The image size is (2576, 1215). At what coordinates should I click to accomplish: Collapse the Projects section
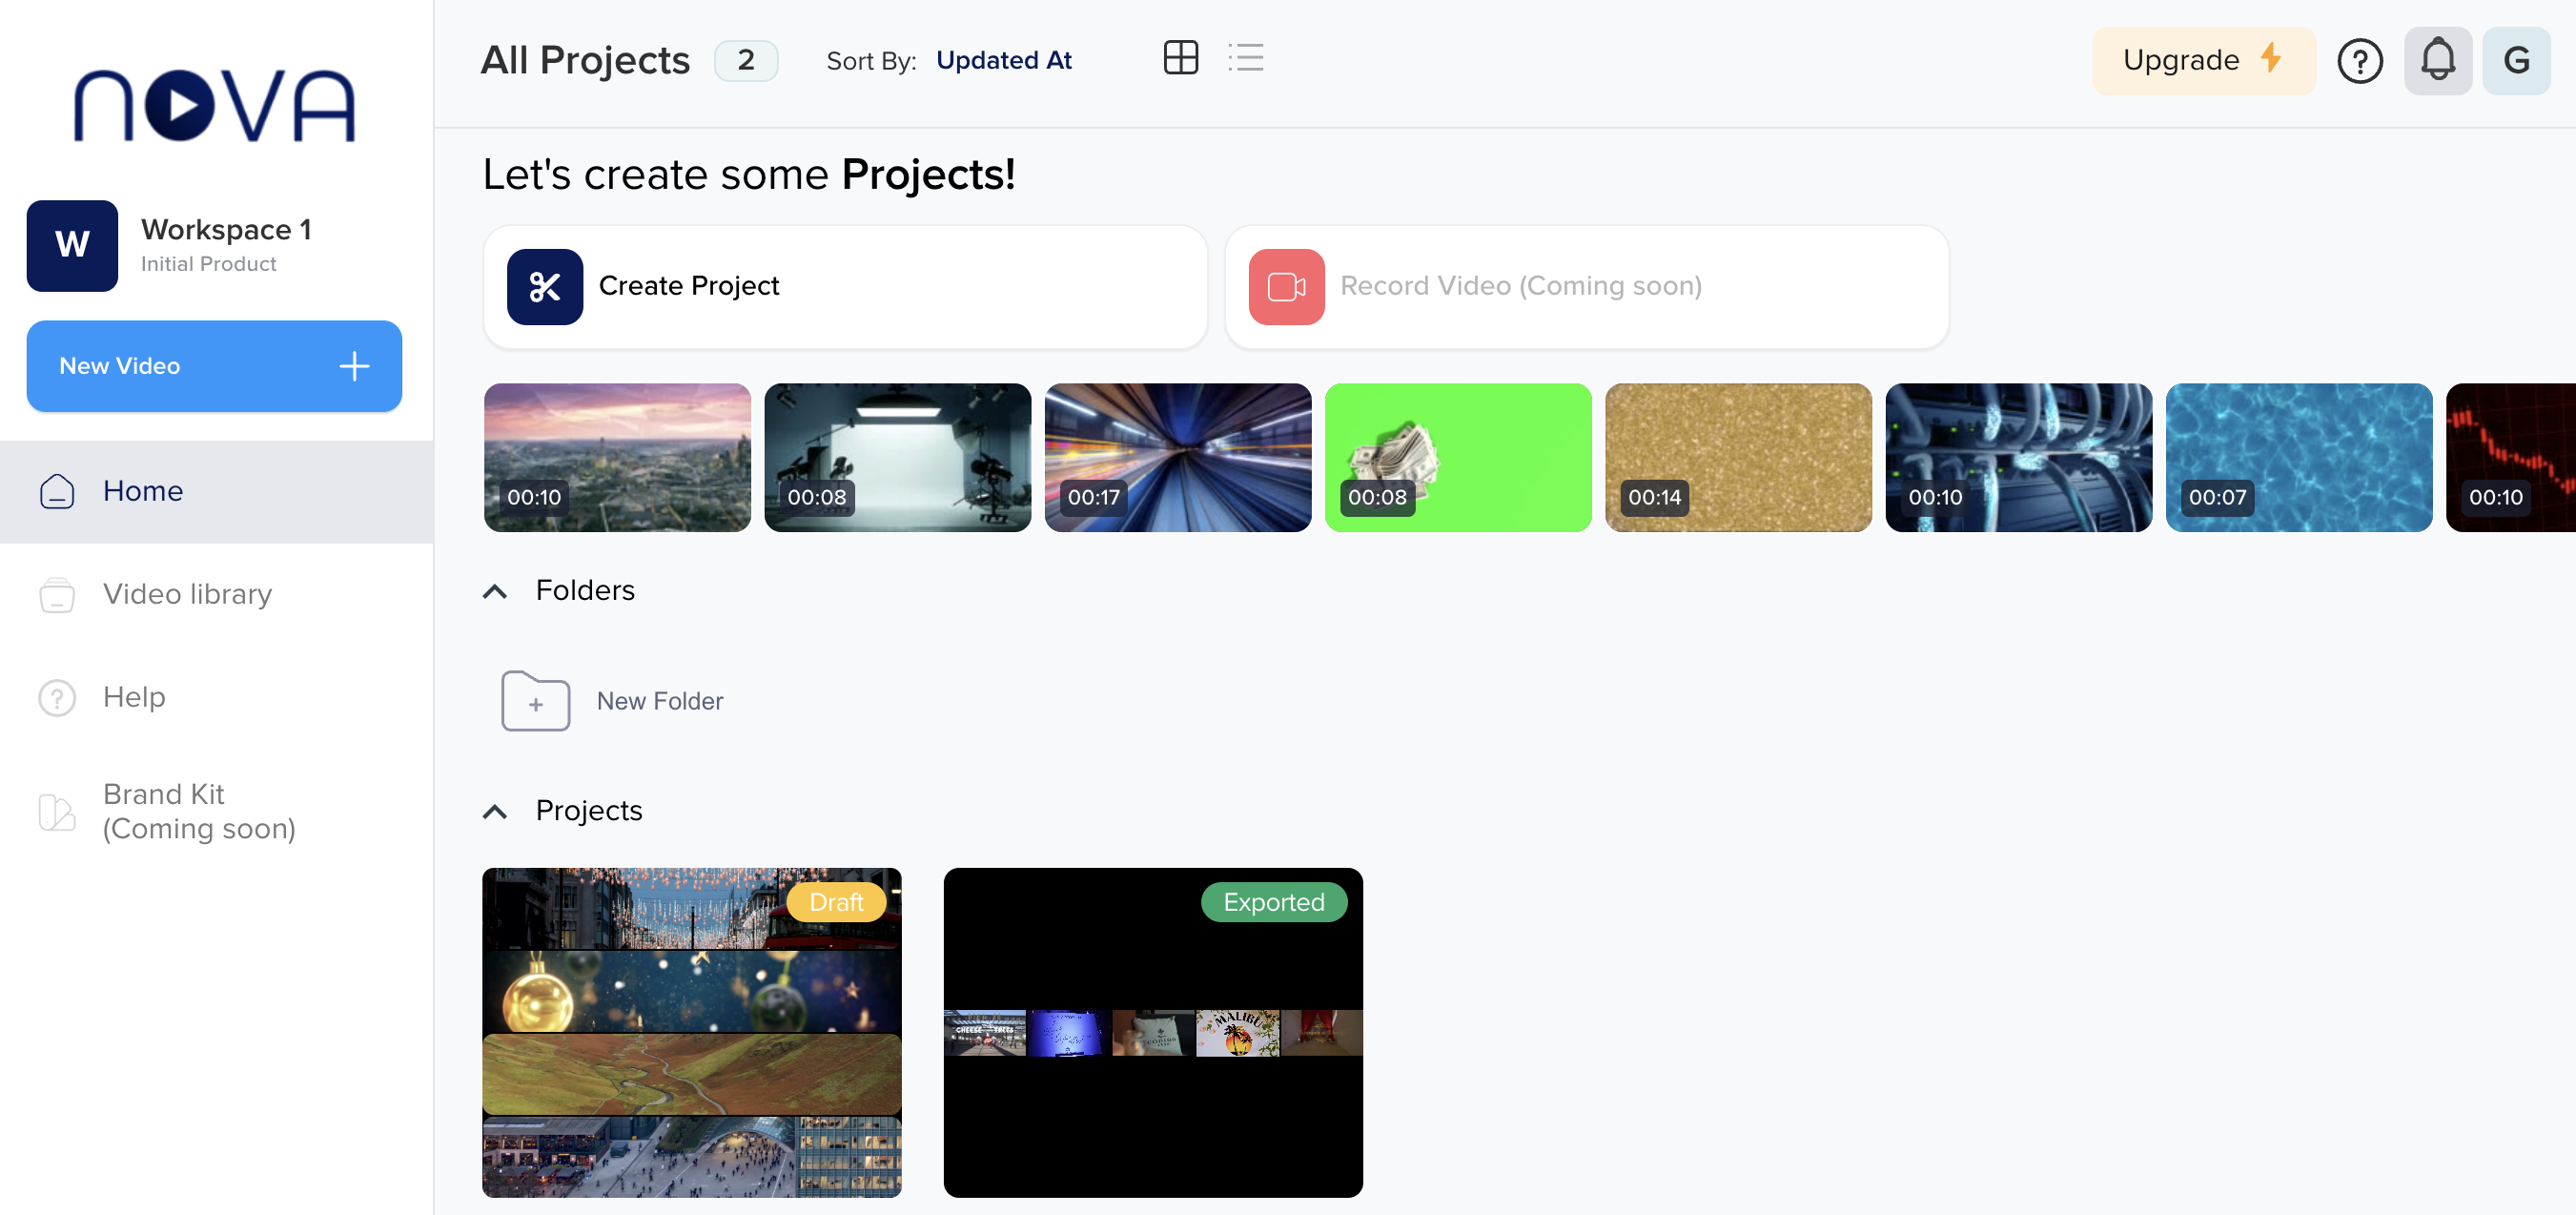pos(495,811)
